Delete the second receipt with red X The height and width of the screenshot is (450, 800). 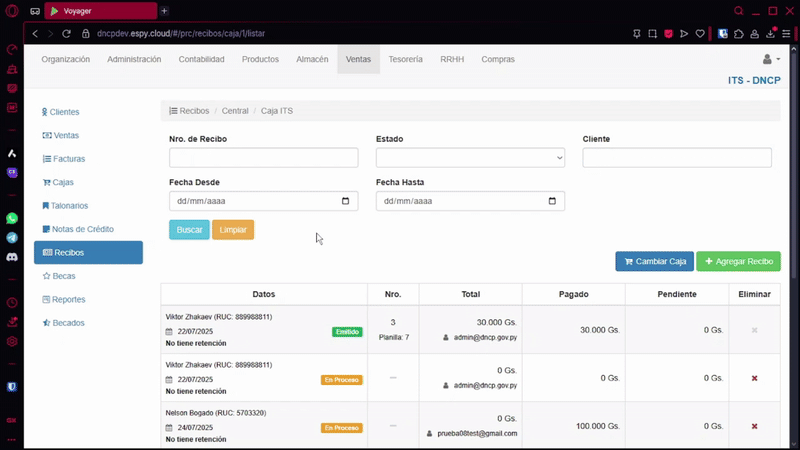click(754, 378)
